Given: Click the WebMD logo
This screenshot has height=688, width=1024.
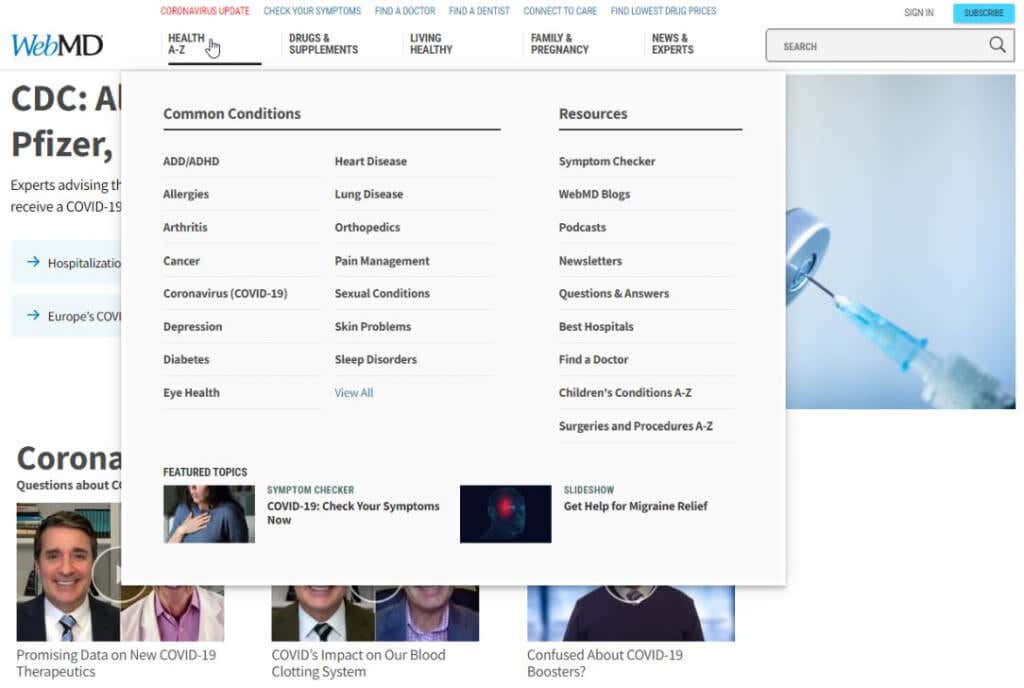Looking at the screenshot, I should click(57, 45).
